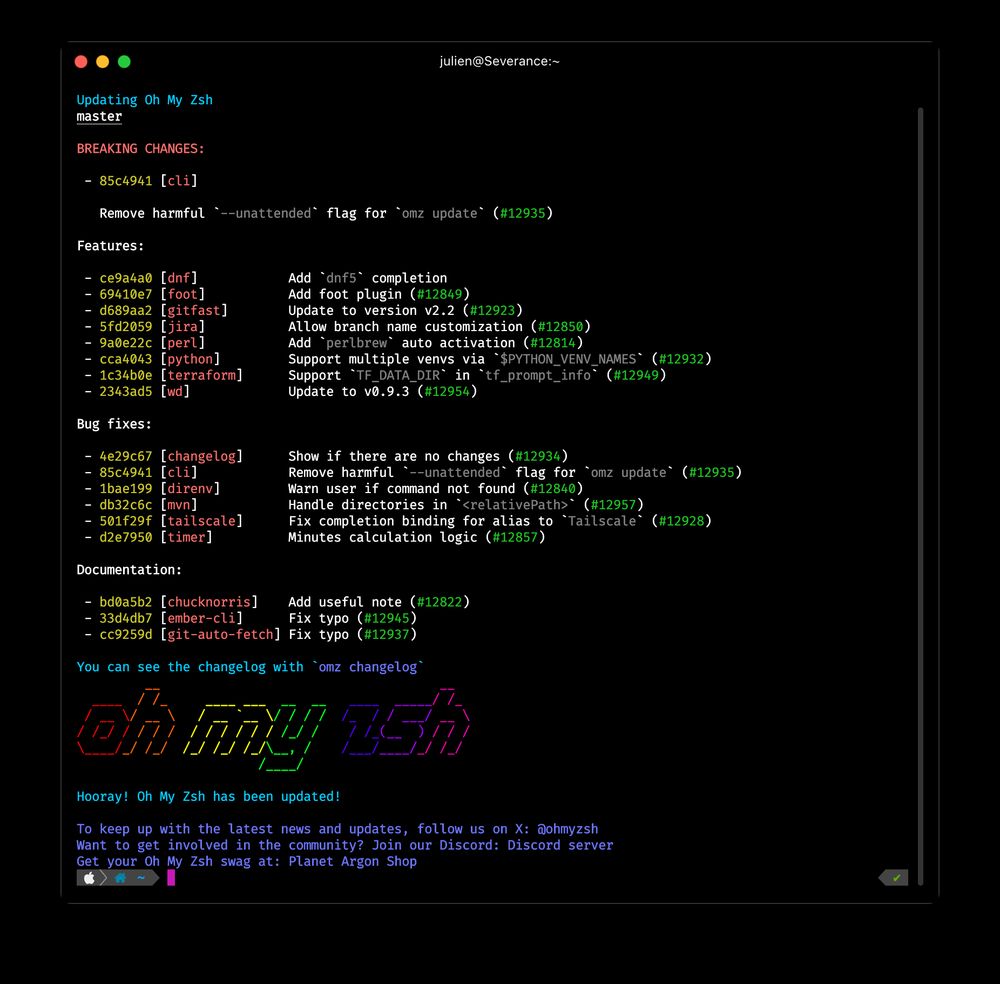The width and height of the screenshot is (1000, 984).
Task: Click commit hash 9a0e22c
Action: [126, 343]
